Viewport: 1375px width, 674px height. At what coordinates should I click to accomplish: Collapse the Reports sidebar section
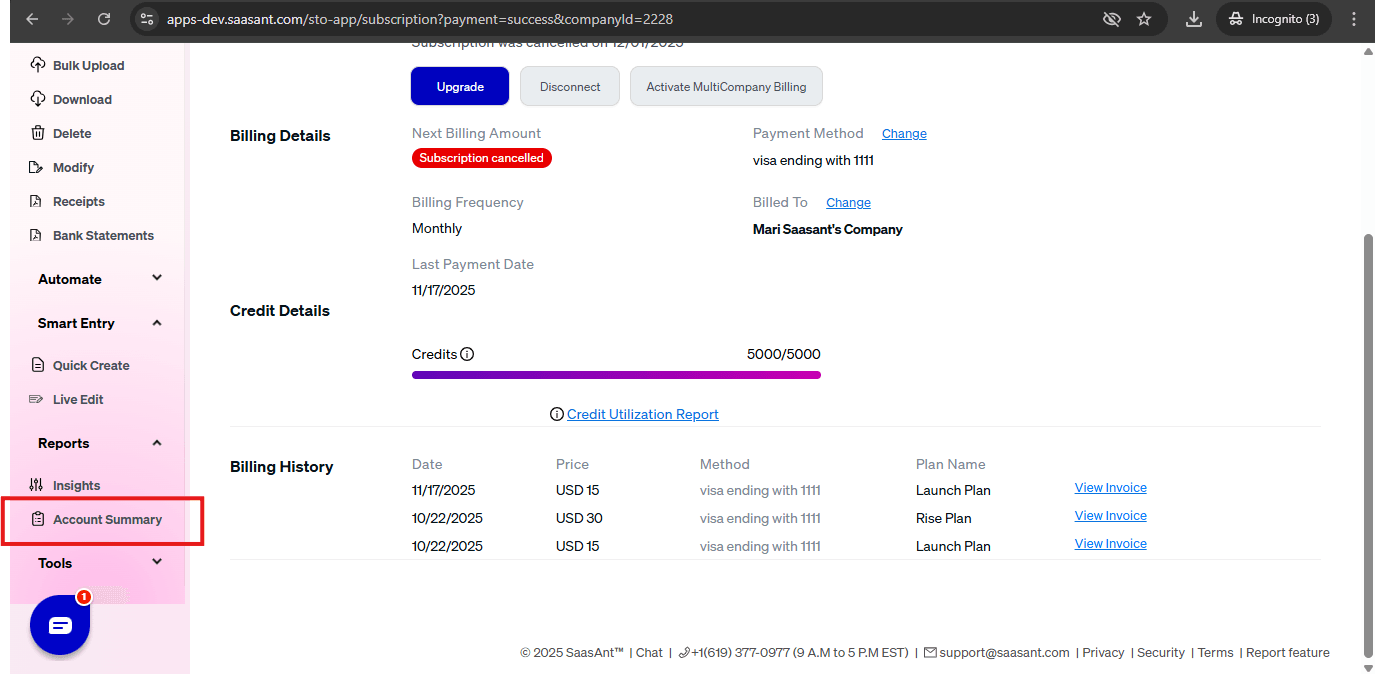(x=157, y=443)
